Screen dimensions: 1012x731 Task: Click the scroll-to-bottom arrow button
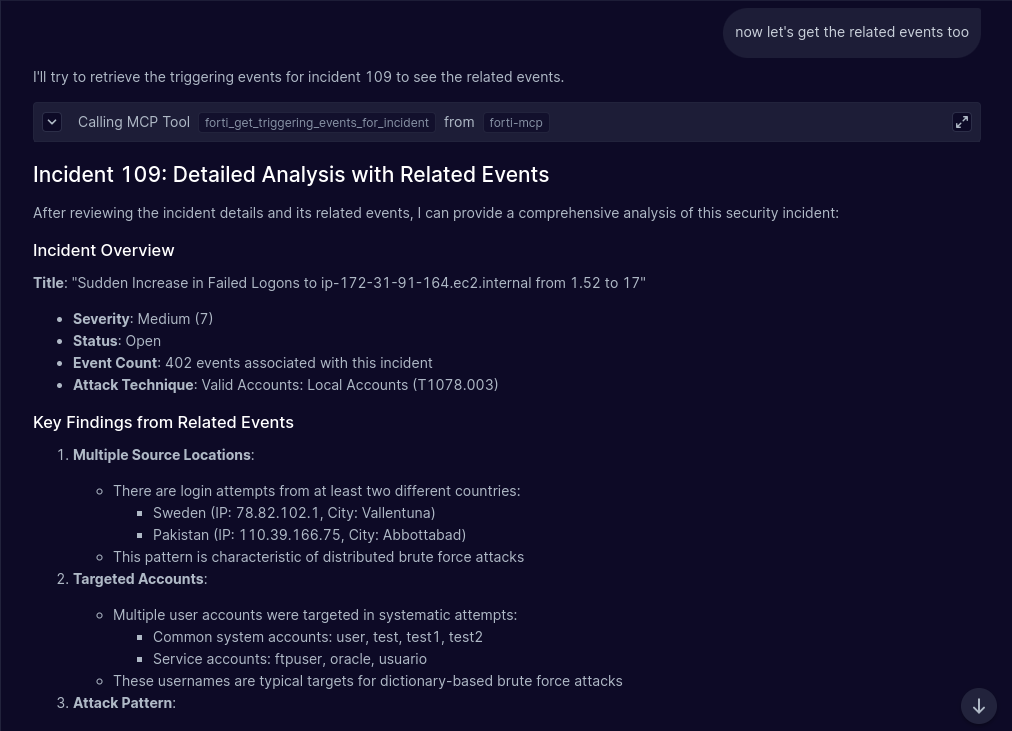click(979, 706)
